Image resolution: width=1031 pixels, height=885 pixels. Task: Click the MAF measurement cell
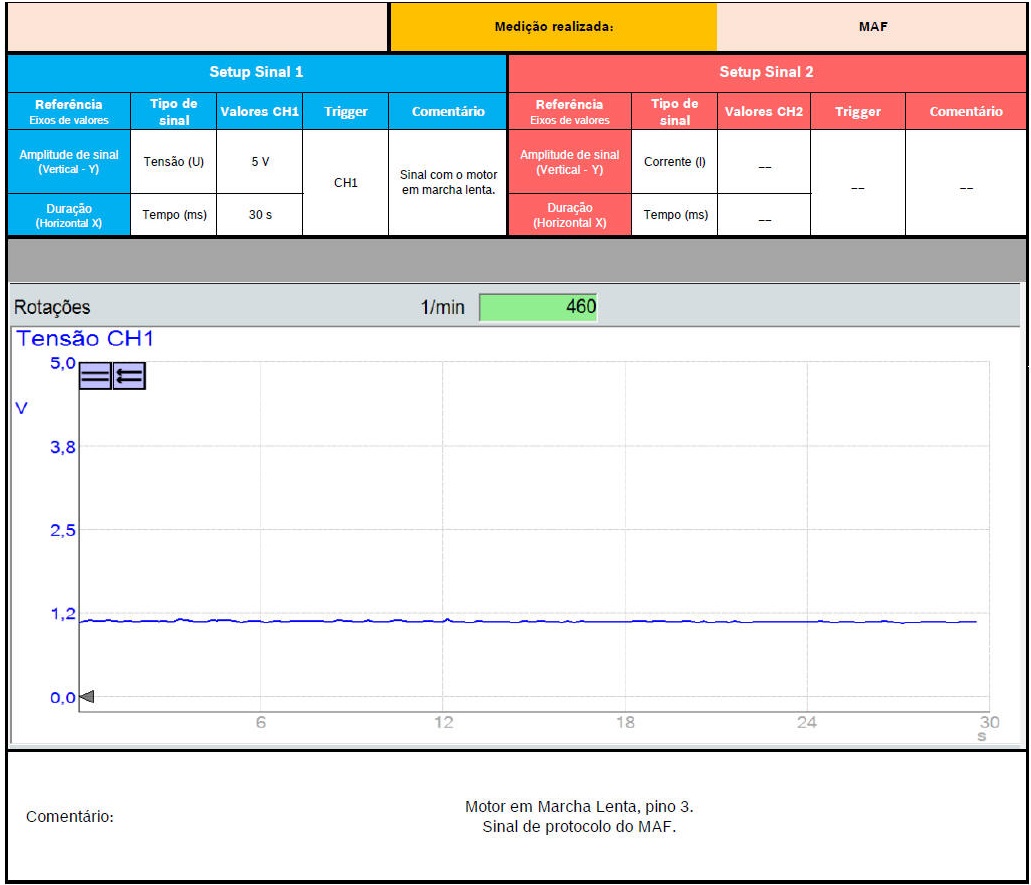coord(873,27)
